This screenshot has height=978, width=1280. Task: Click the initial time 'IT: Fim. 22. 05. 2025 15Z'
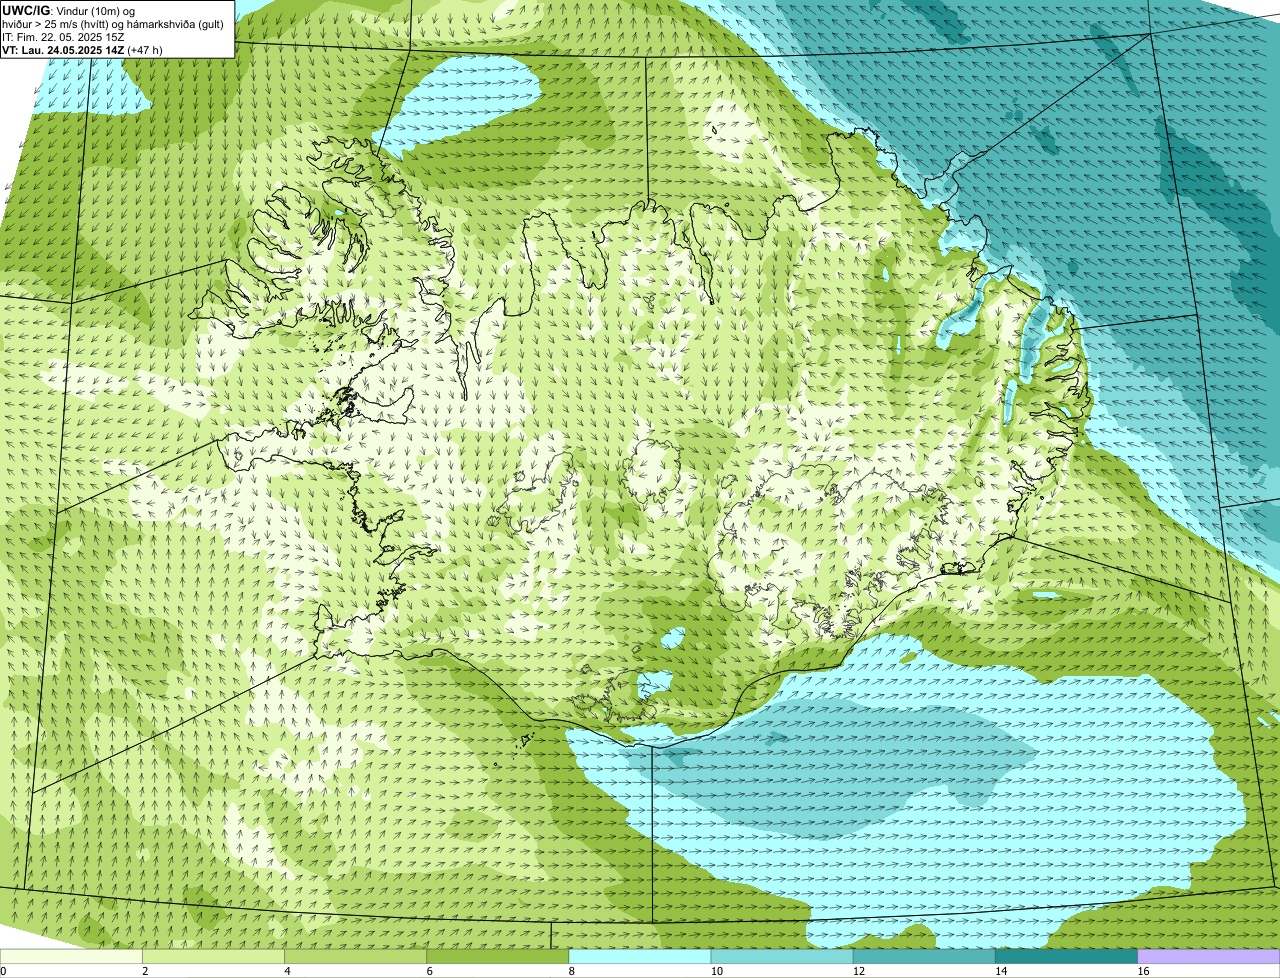(x=63, y=37)
